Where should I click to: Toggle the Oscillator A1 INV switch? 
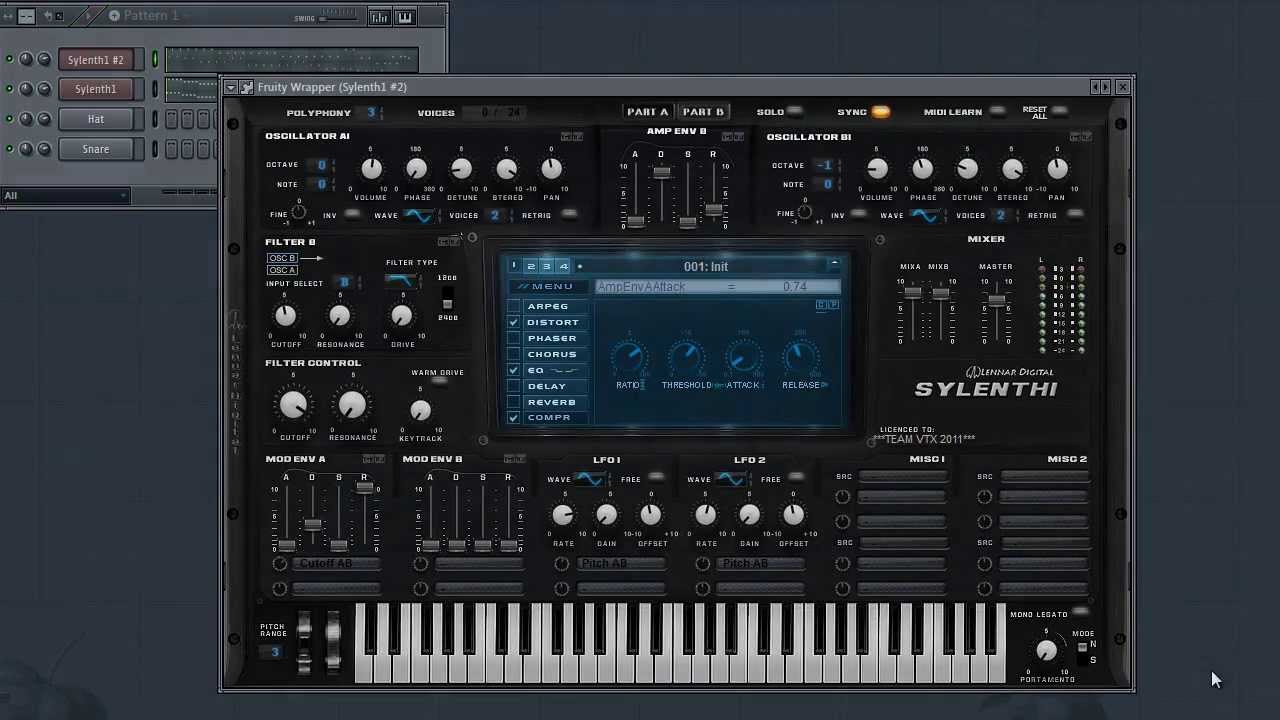(x=352, y=215)
